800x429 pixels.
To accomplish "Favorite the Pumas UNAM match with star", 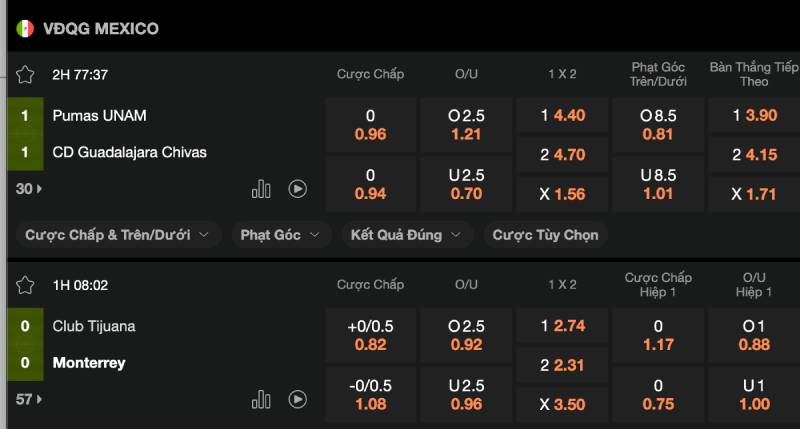I will (x=25, y=75).
